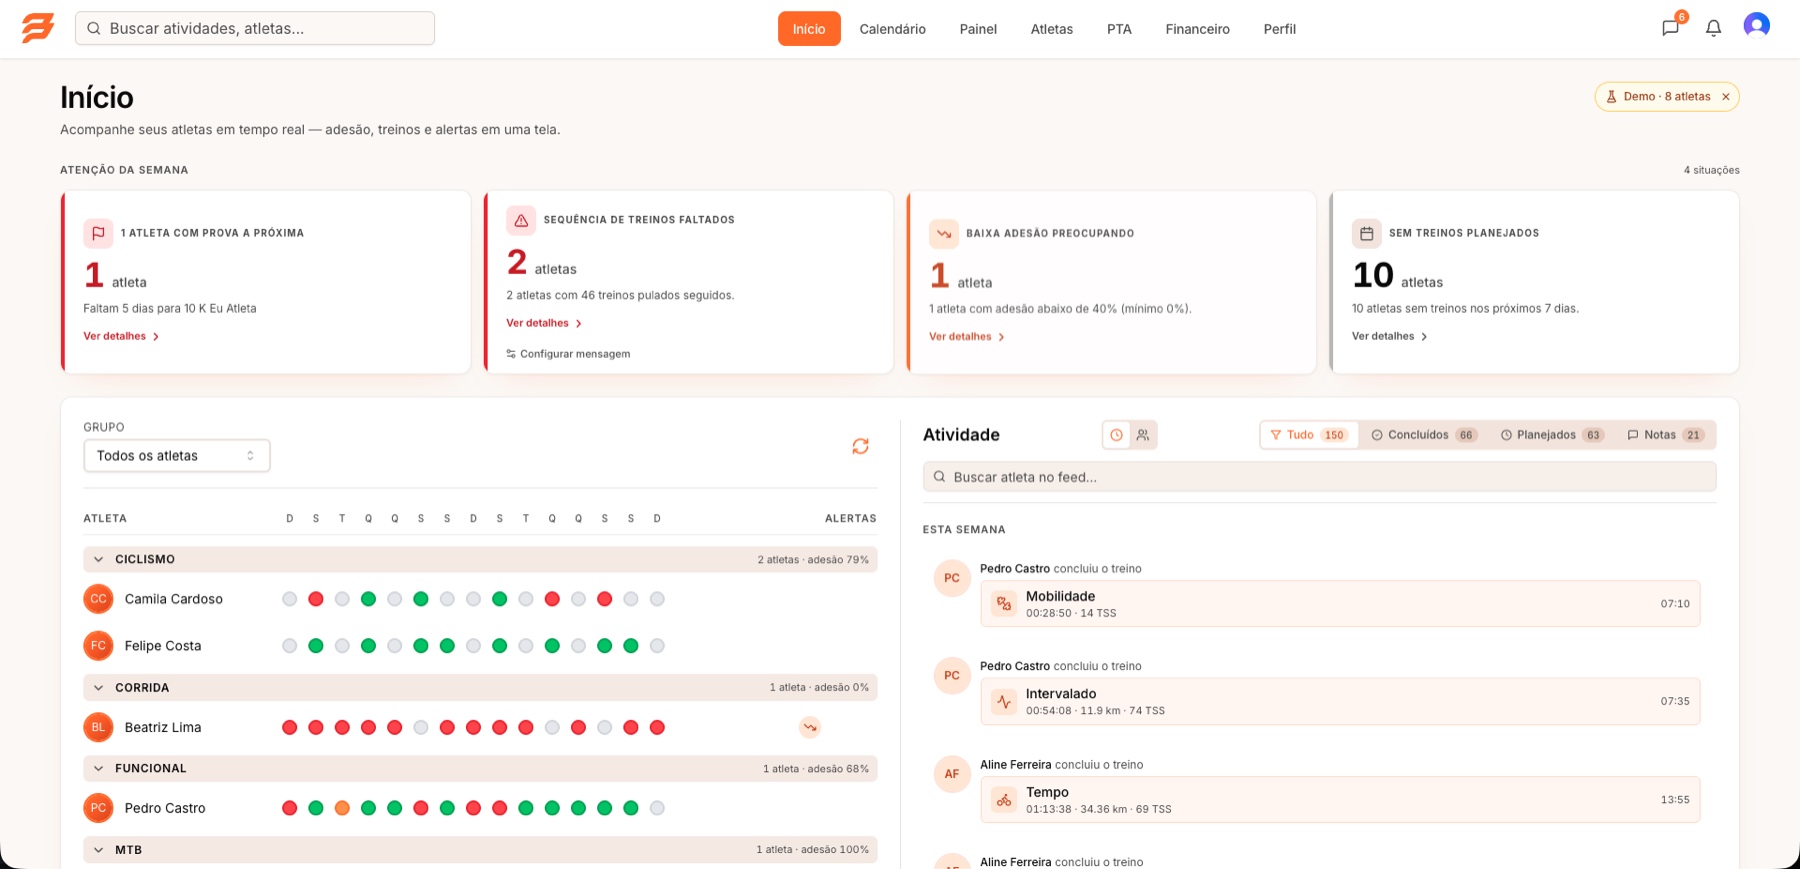Image resolution: width=1800 pixels, height=869 pixels.
Task: Select Pedro Castro in the athlete list
Action: 165,808
